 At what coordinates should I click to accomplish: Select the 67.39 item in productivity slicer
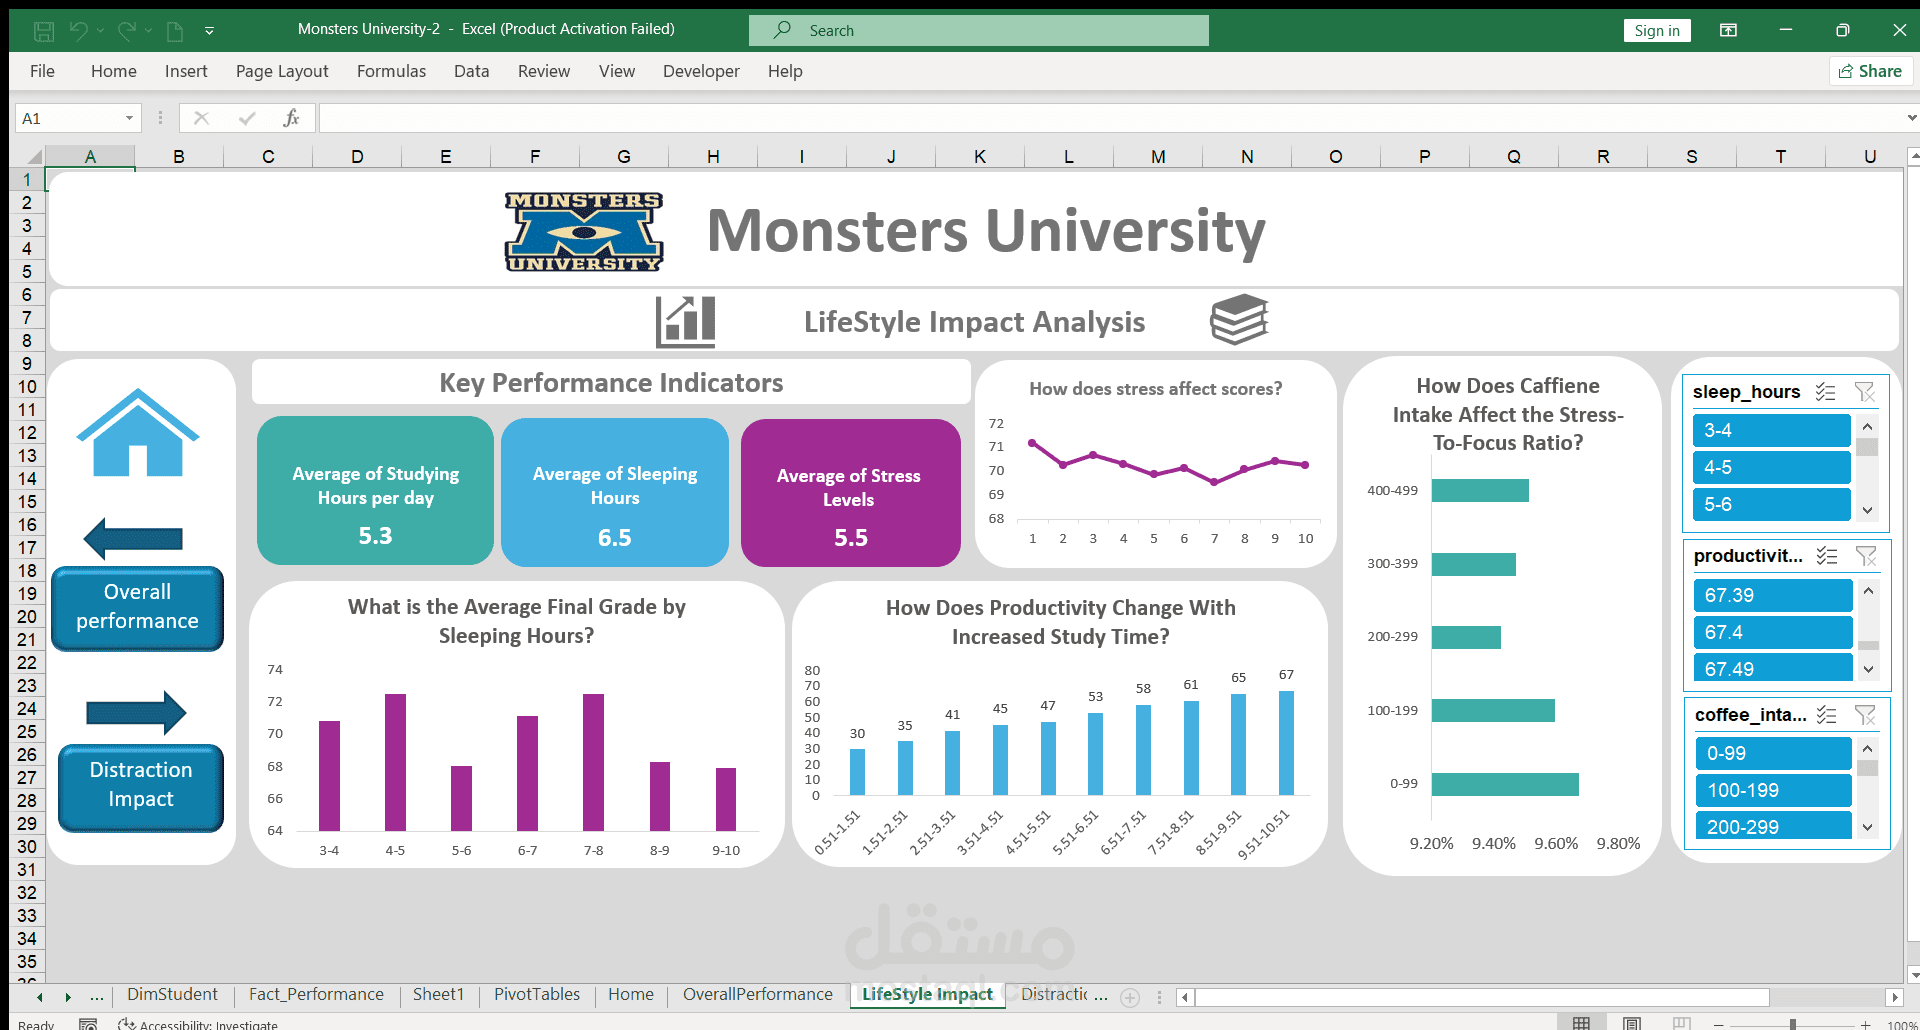pyautogui.click(x=1773, y=595)
